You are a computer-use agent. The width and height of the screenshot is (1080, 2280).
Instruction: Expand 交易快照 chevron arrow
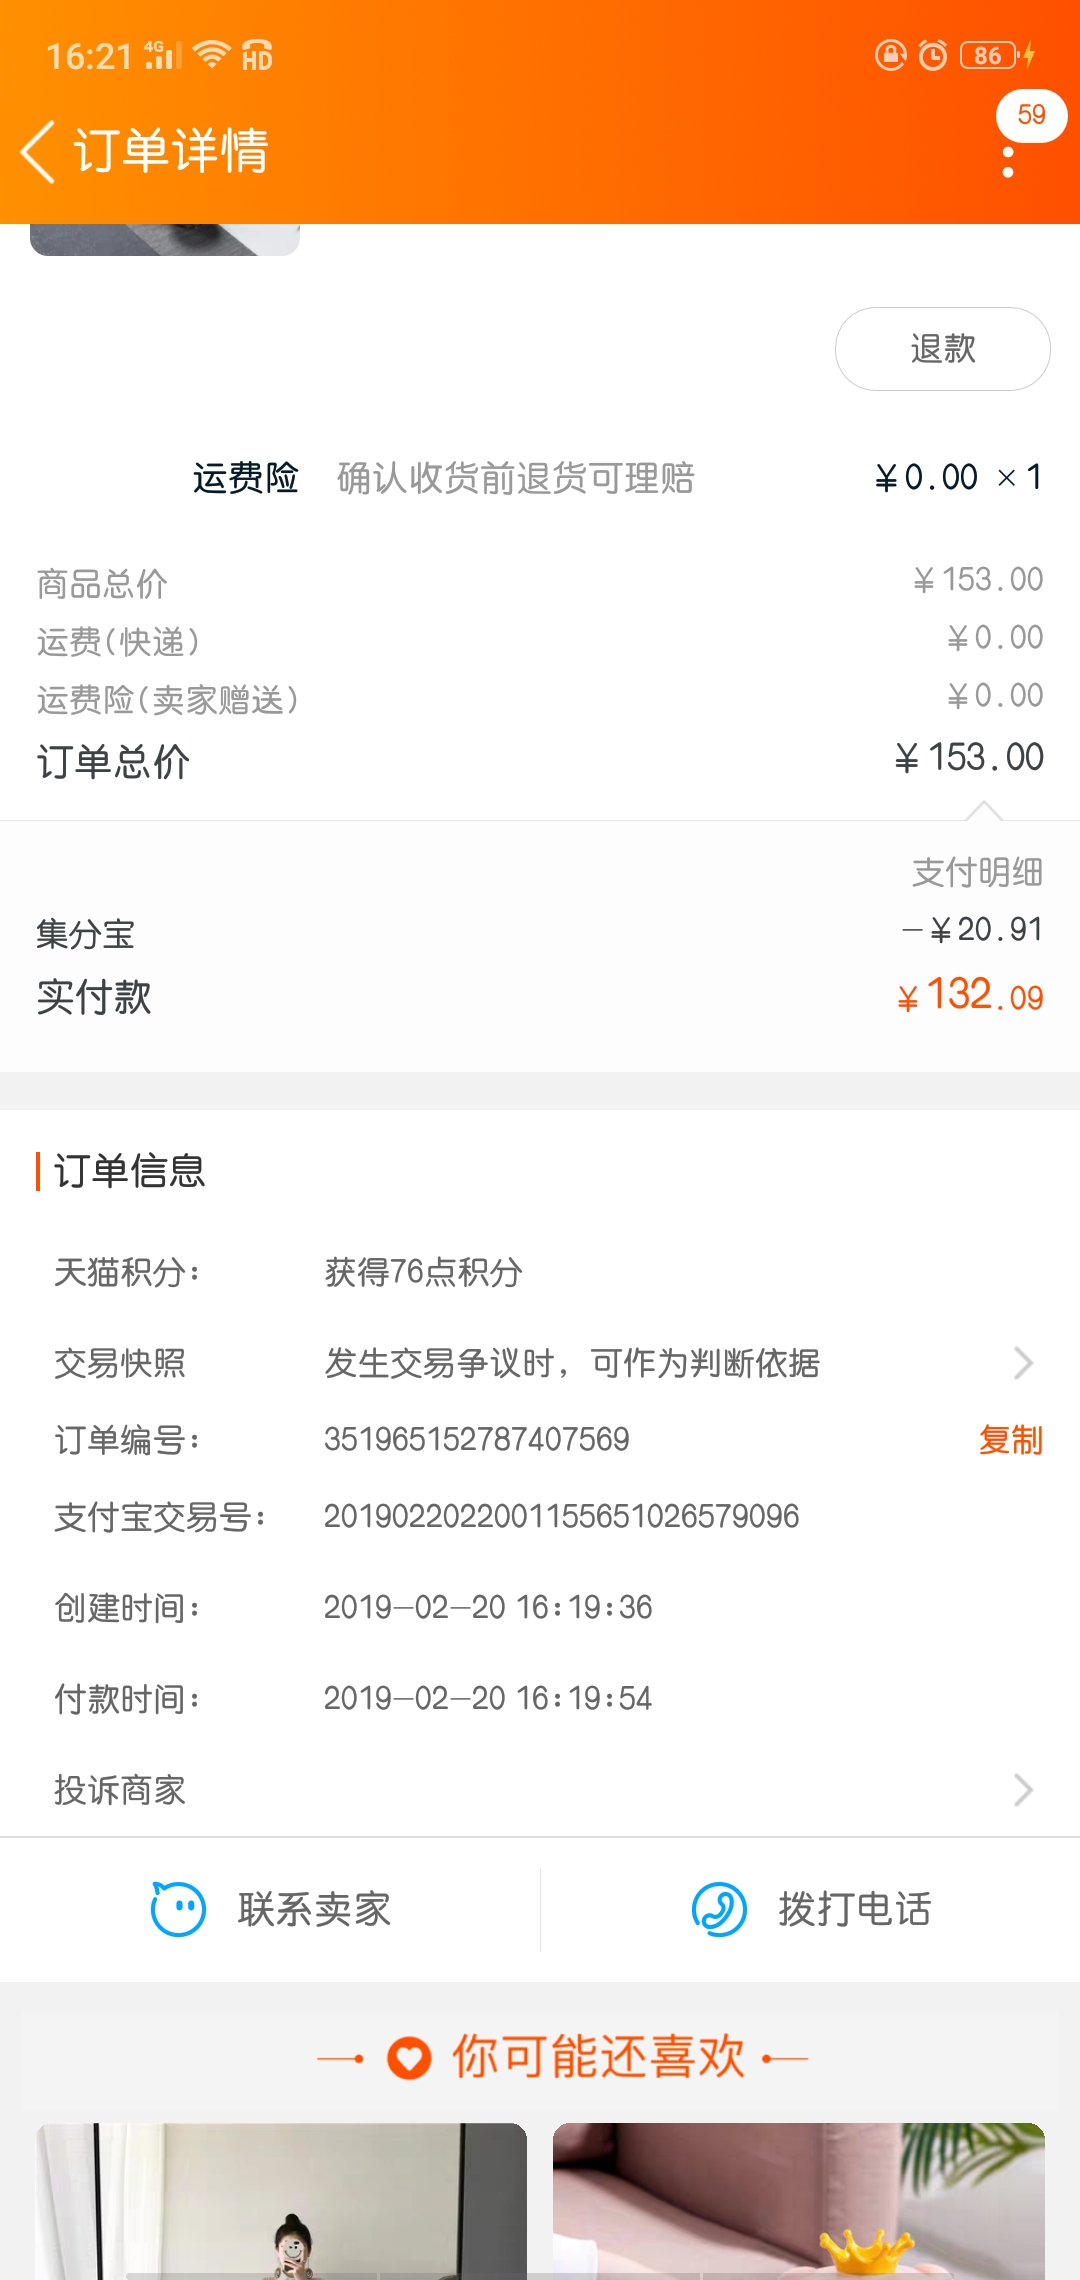click(x=1023, y=1363)
